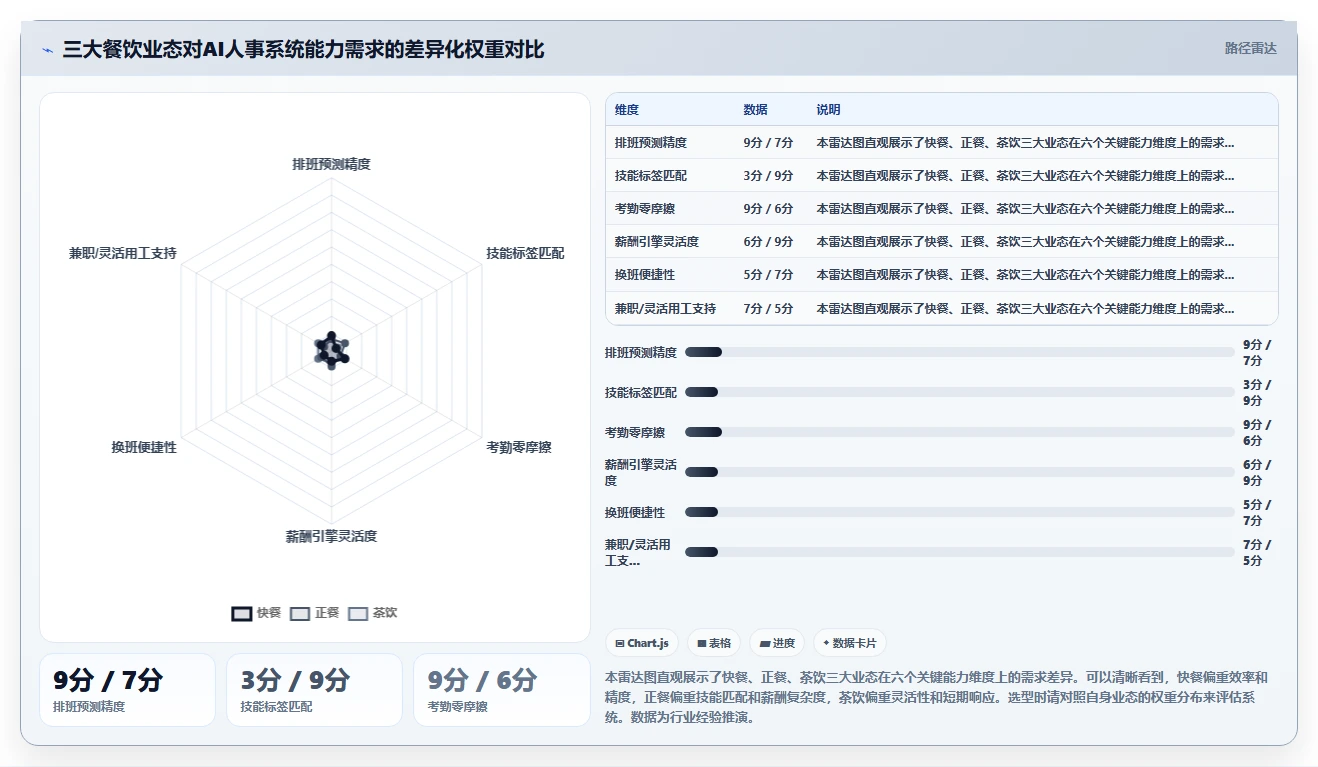Toggle the 正餐 legend series

click(x=315, y=613)
